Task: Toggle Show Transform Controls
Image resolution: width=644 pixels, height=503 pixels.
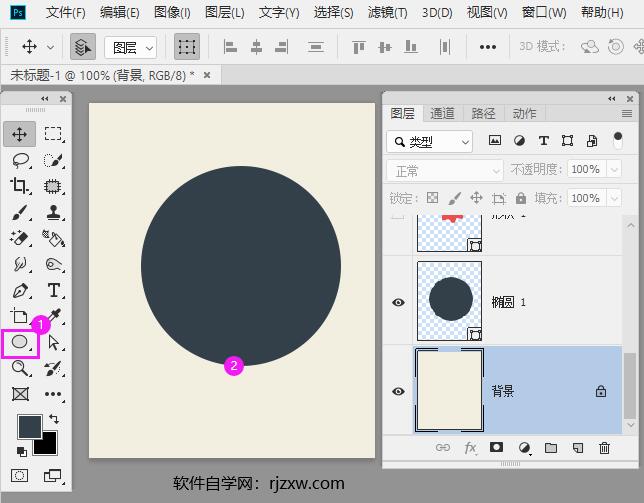Action: click(187, 47)
